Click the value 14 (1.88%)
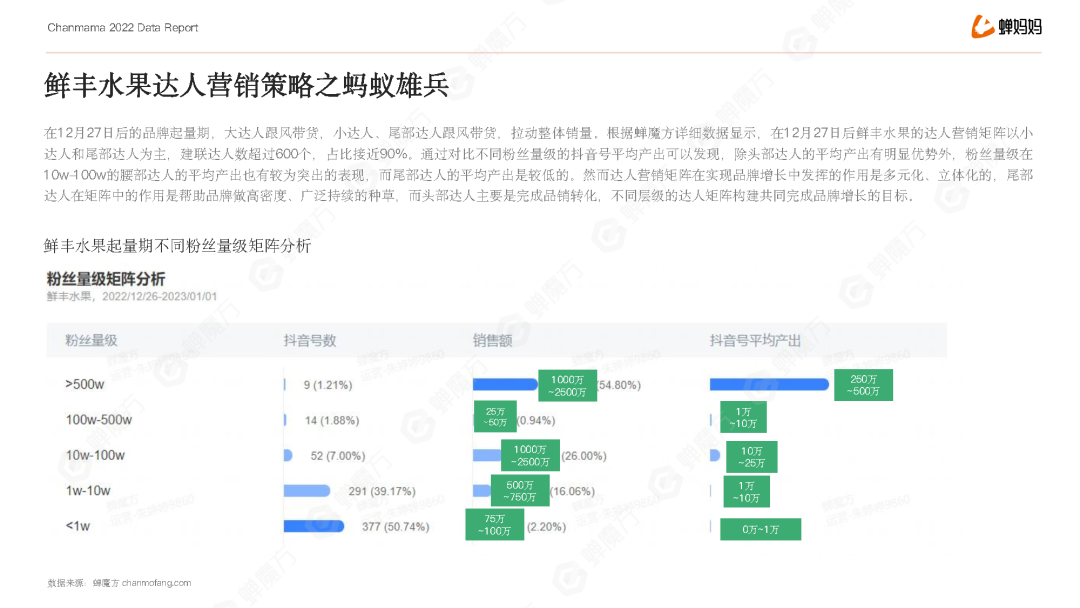The image size is (1080, 608). pos(332,420)
